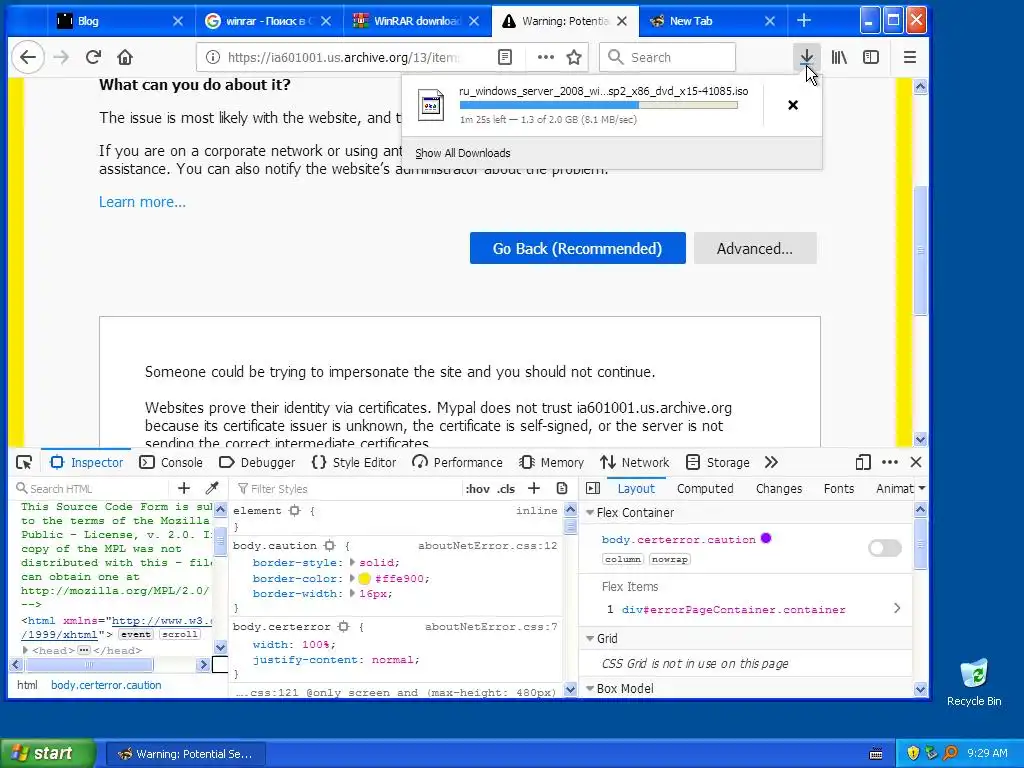The image size is (1024, 768).
Task: Create a new HTML node
Action: point(184,488)
